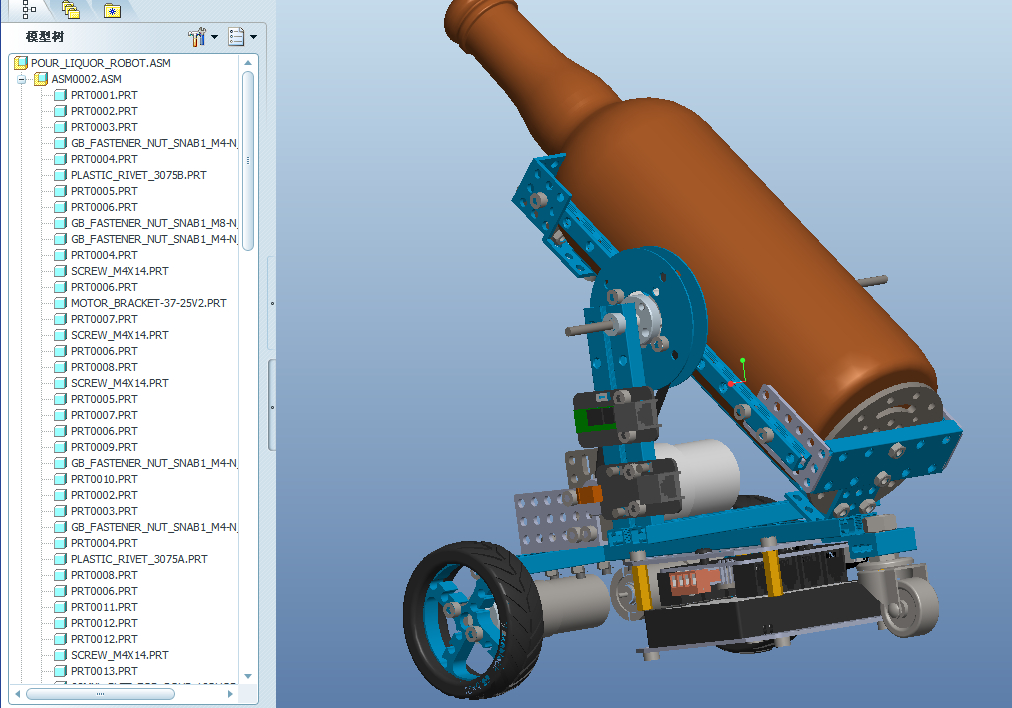Click the vertical scrollbar thumb of model tree
Image resolution: width=1012 pixels, height=708 pixels.
click(x=248, y=160)
